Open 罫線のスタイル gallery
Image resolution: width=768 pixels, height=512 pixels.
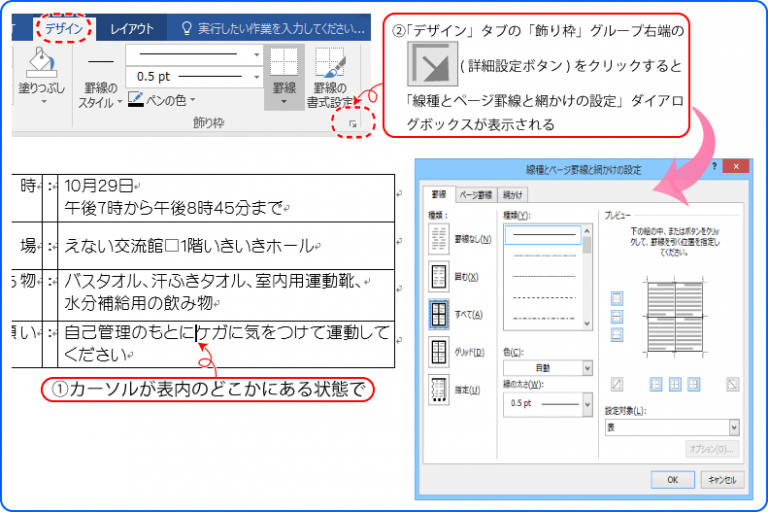(x=100, y=81)
